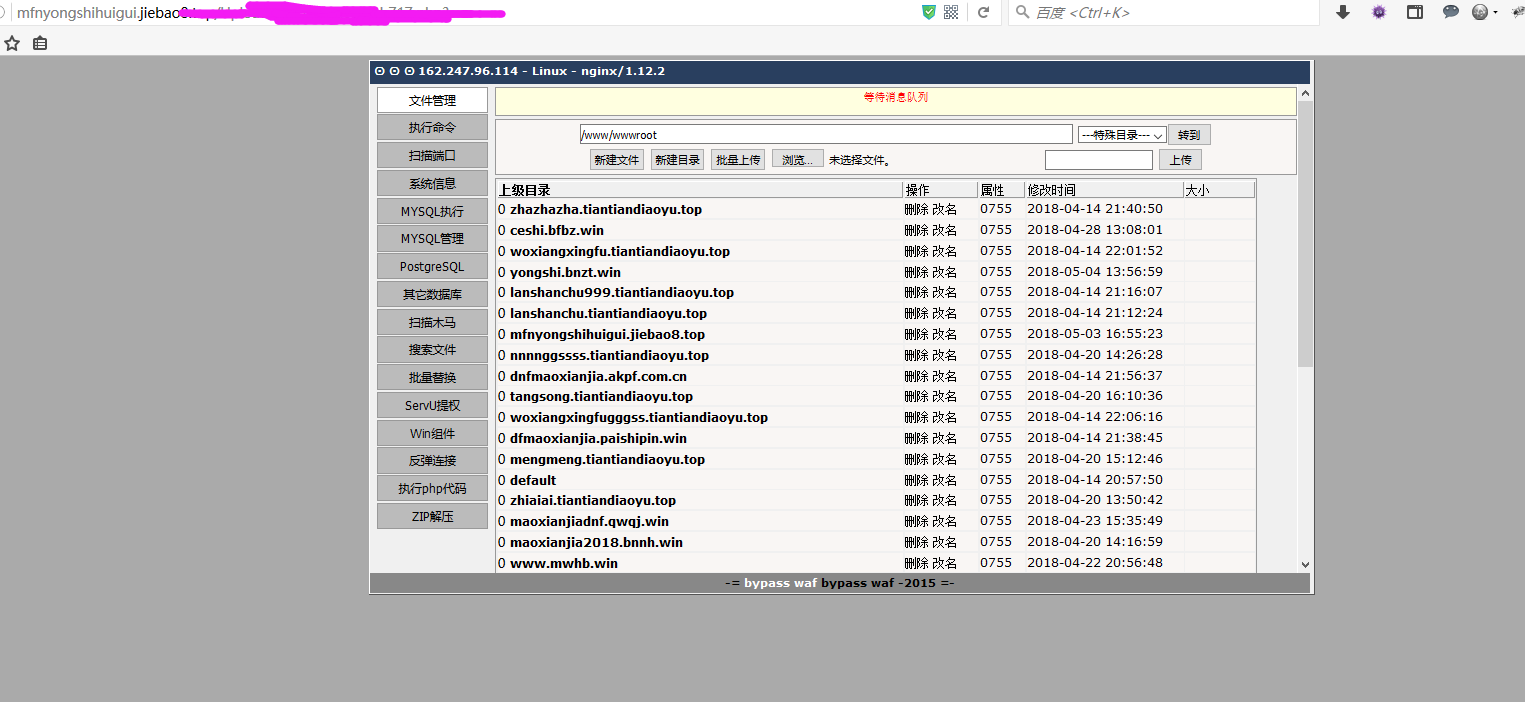Open downloads arrow icon
1525x702 pixels.
tap(1343, 12)
